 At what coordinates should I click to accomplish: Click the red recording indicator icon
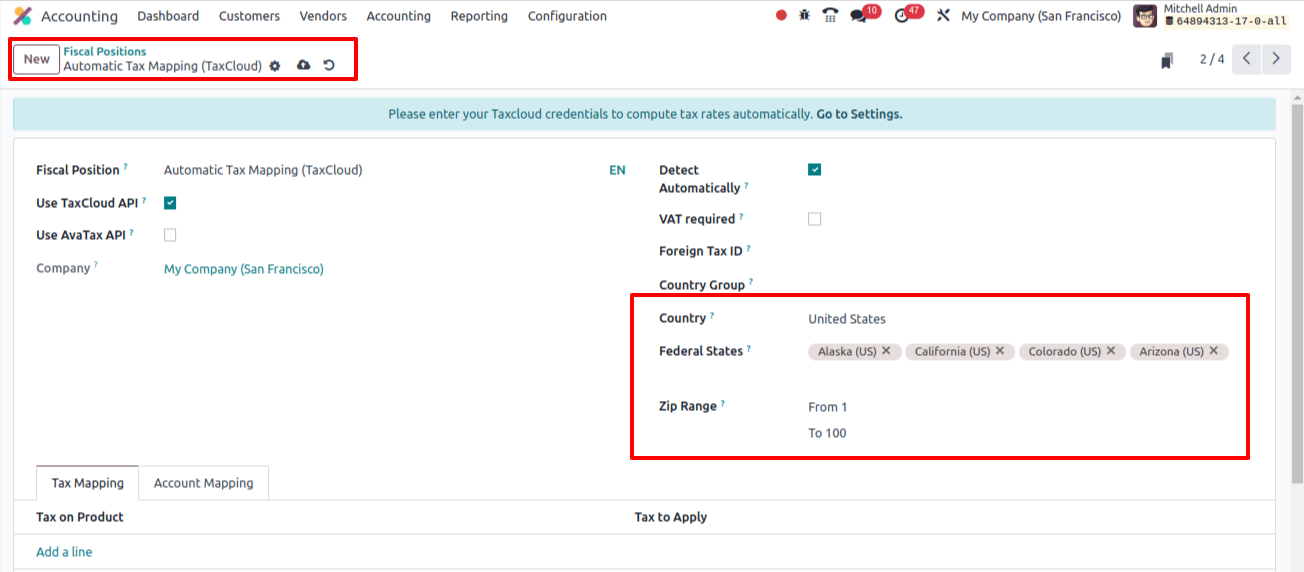tap(781, 16)
